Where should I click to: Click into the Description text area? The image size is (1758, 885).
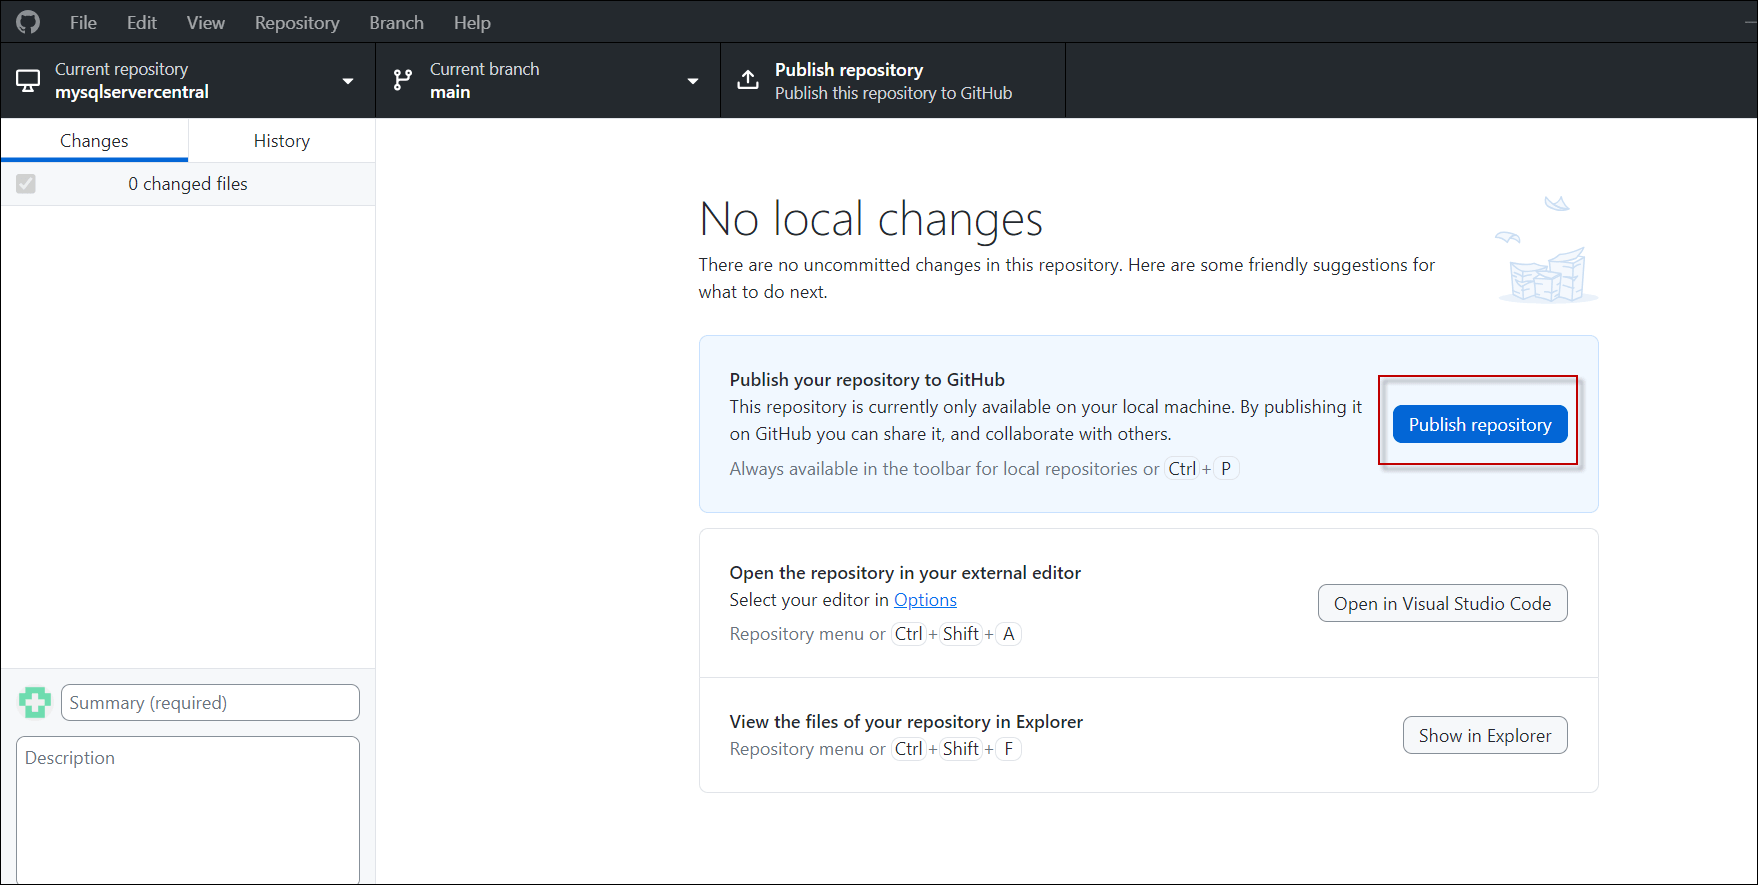(x=188, y=810)
